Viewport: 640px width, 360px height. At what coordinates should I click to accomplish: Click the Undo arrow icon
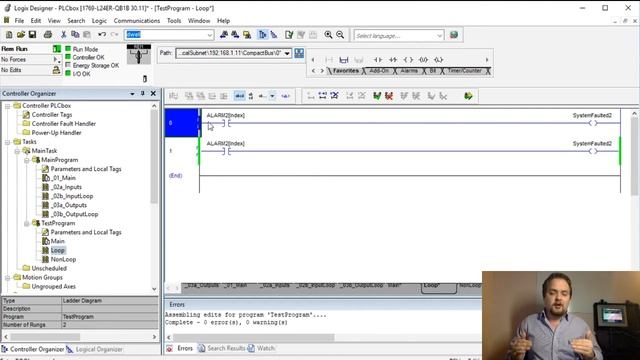[102, 35]
